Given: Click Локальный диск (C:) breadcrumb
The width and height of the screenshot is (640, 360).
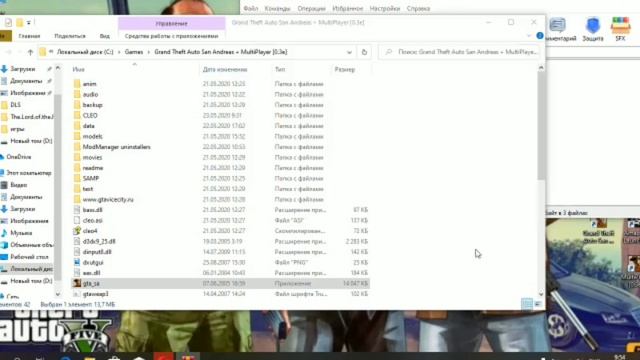Looking at the screenshot, I should (x=85, y=52).
